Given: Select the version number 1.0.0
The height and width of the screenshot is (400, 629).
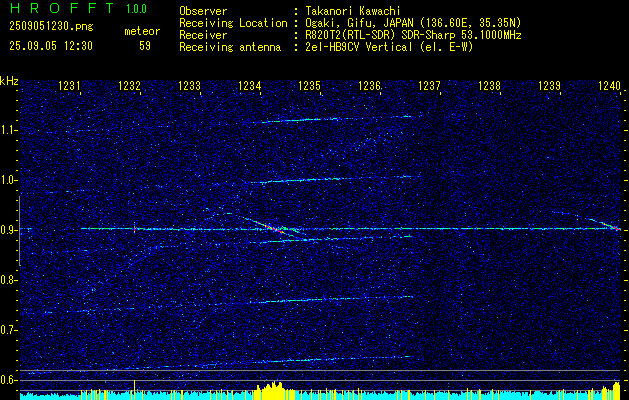Looking at the screenshot, I should click(136, 9).
